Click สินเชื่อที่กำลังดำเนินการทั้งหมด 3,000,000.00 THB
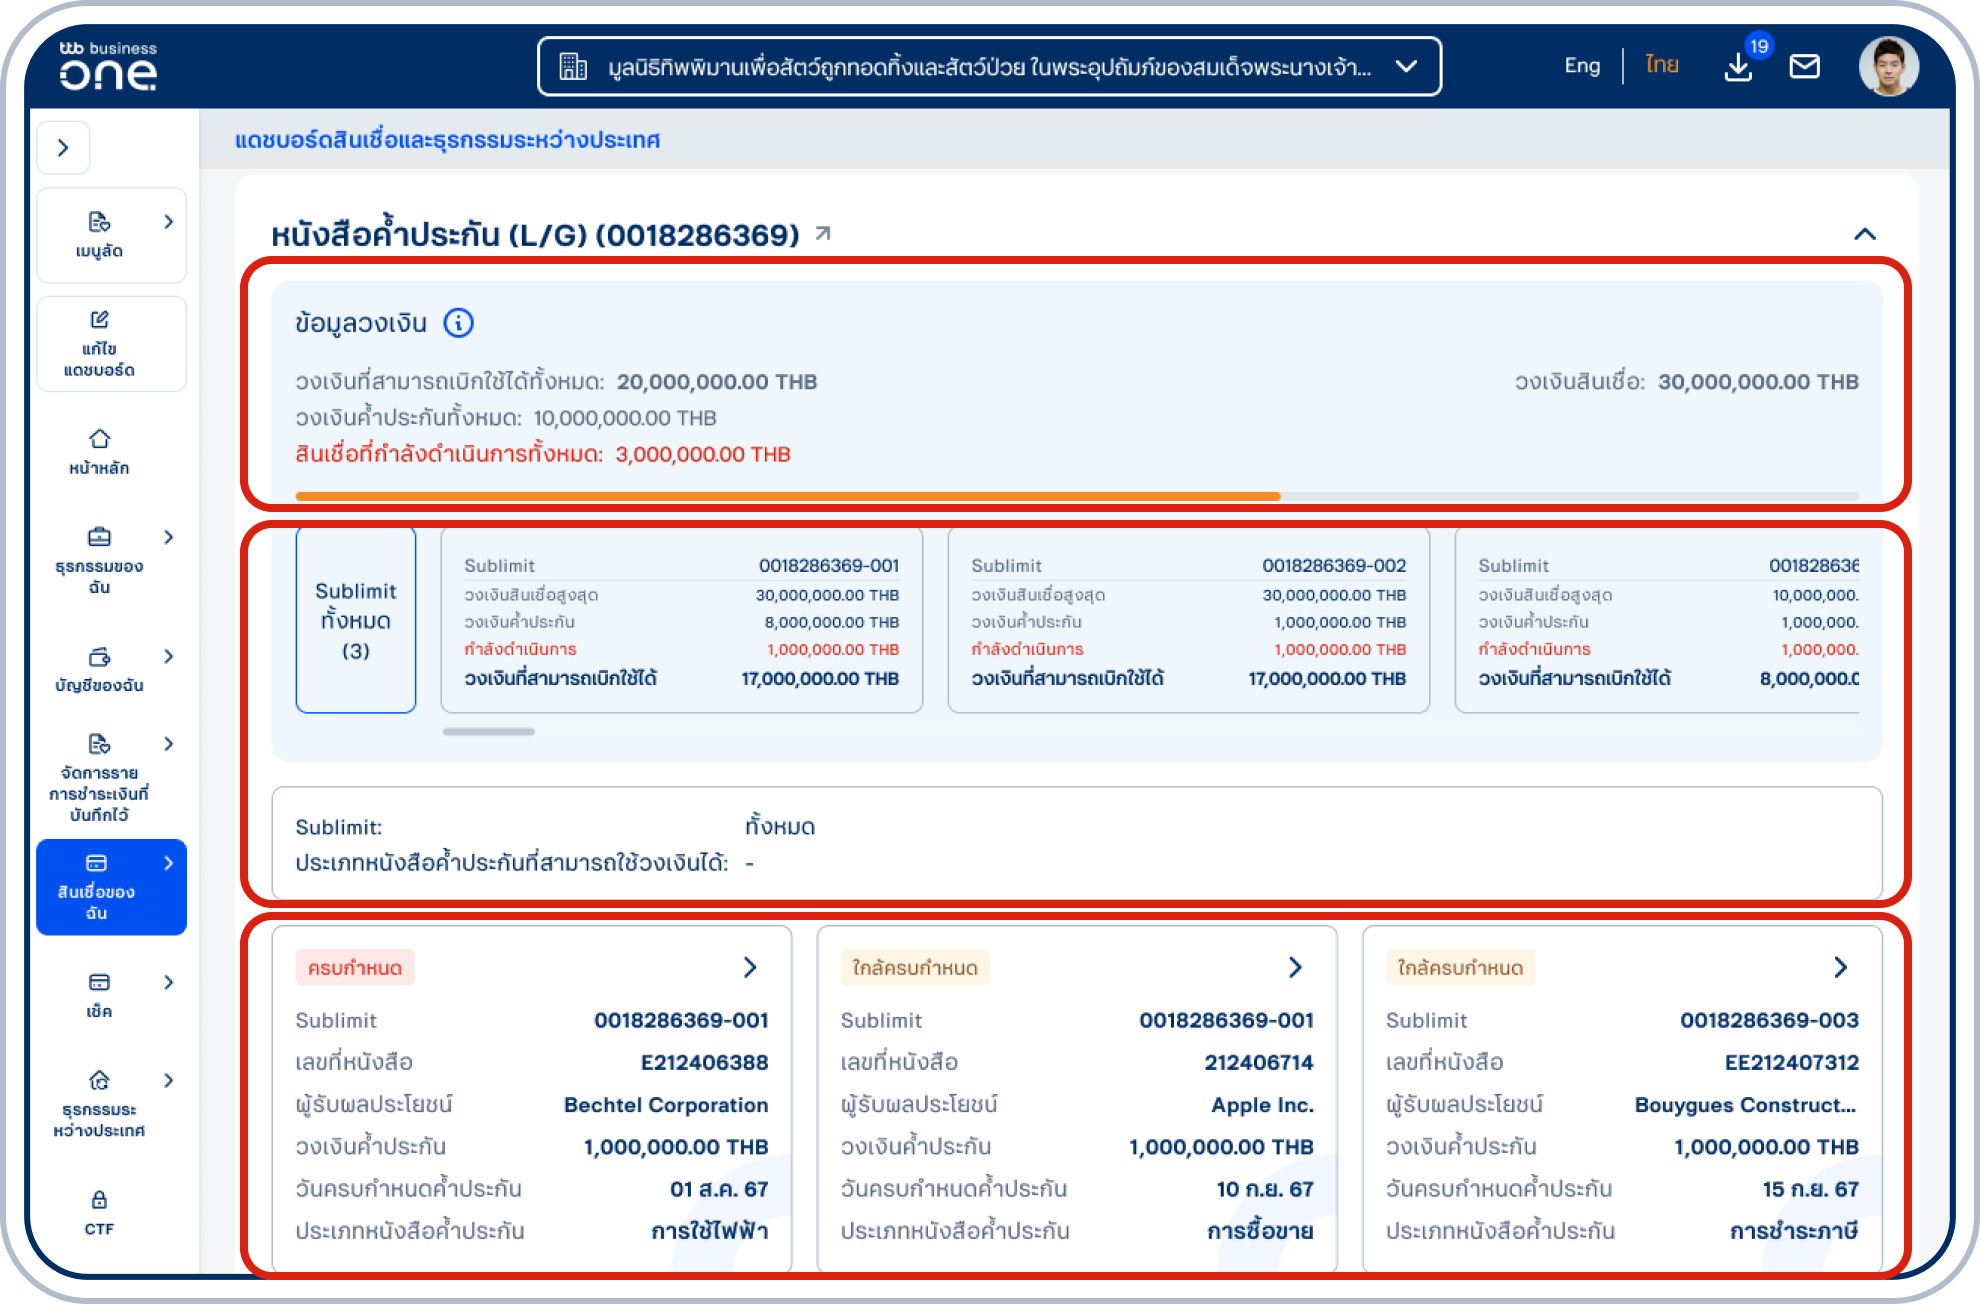Viewport: 1980px width, 1304px height. [543, 454]
